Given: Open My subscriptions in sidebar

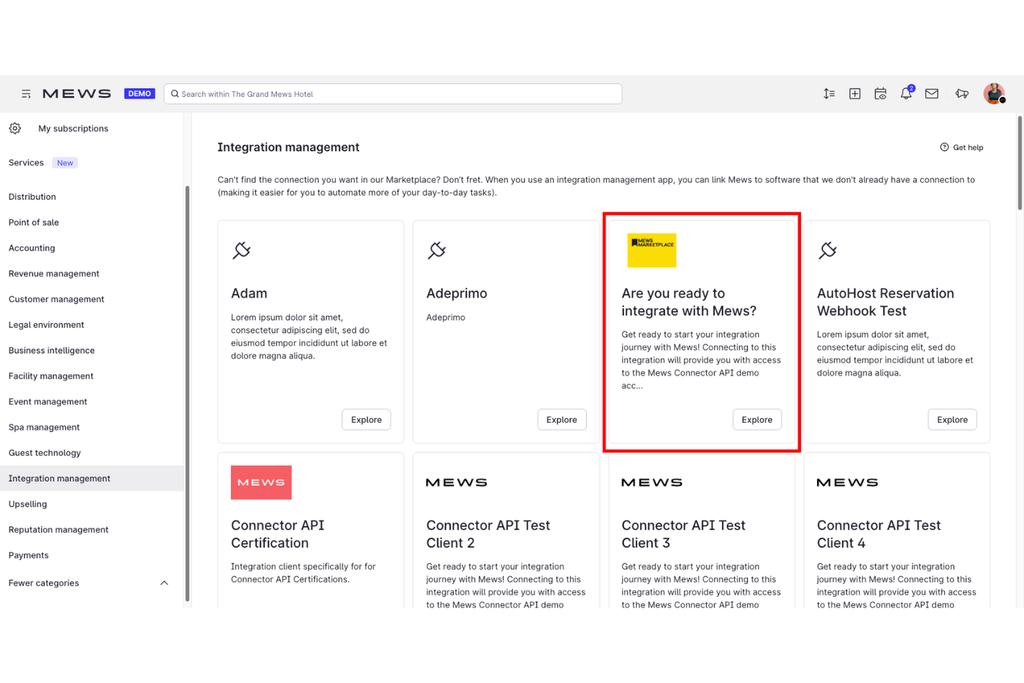Looking at the screenshot, I should click(x=73, y=129).
